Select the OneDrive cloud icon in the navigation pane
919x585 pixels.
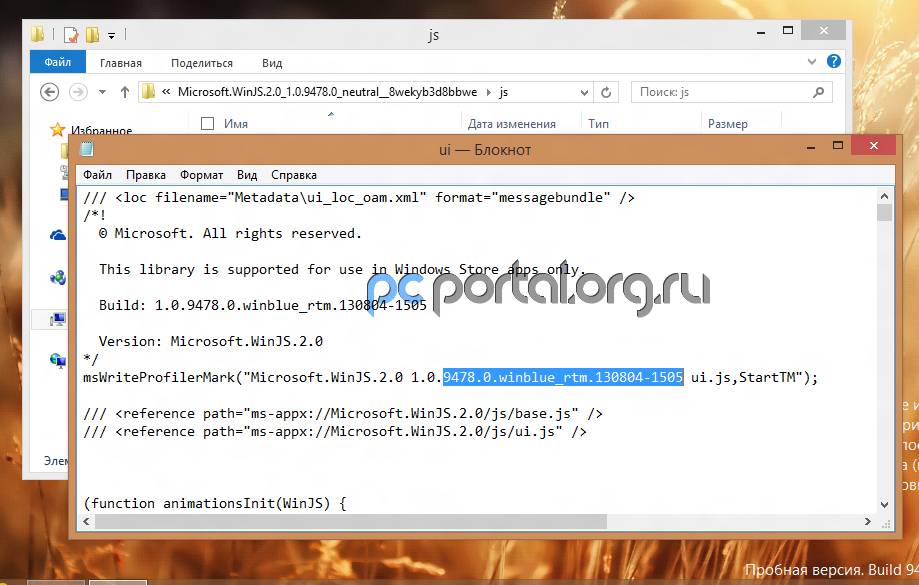58,235
